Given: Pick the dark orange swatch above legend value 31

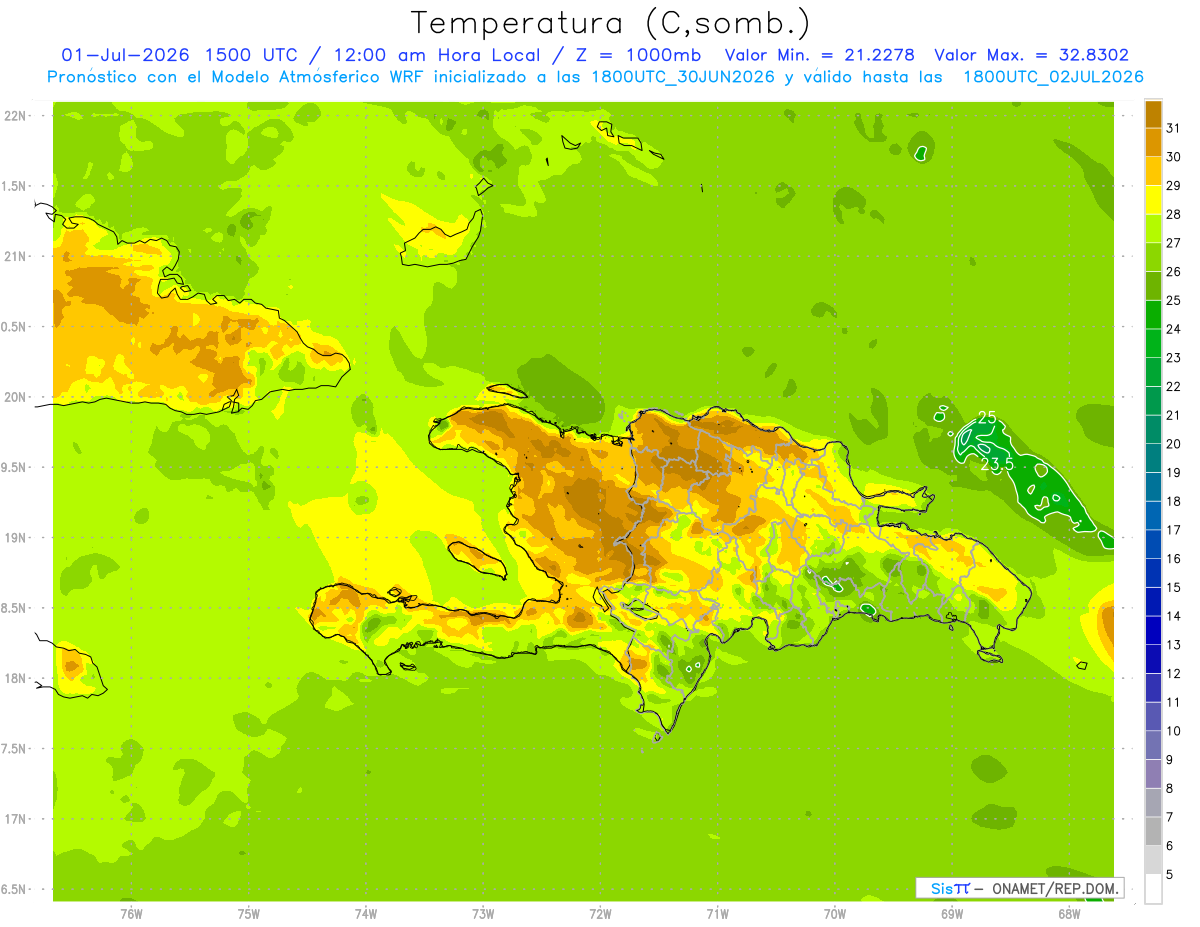Looking at the screenshot, I should pyautogui.click(x=1153, y=113).
